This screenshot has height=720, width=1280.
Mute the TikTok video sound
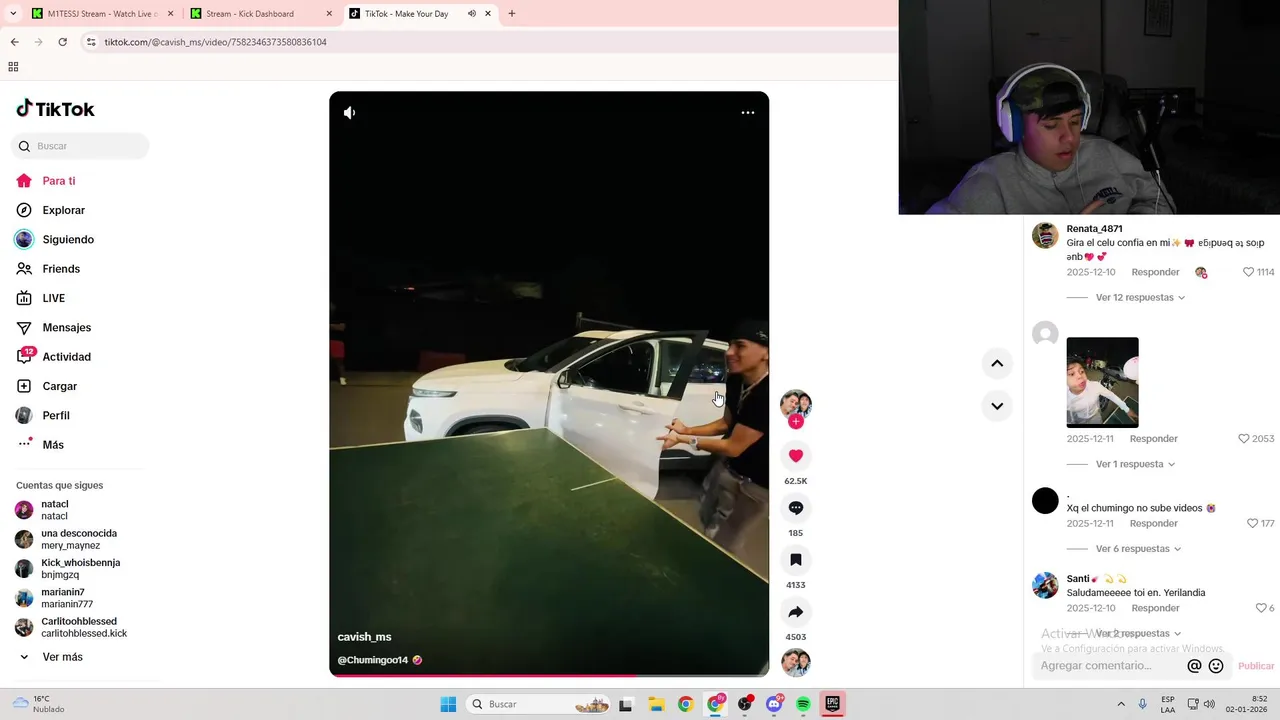click(x=349, y=113)
